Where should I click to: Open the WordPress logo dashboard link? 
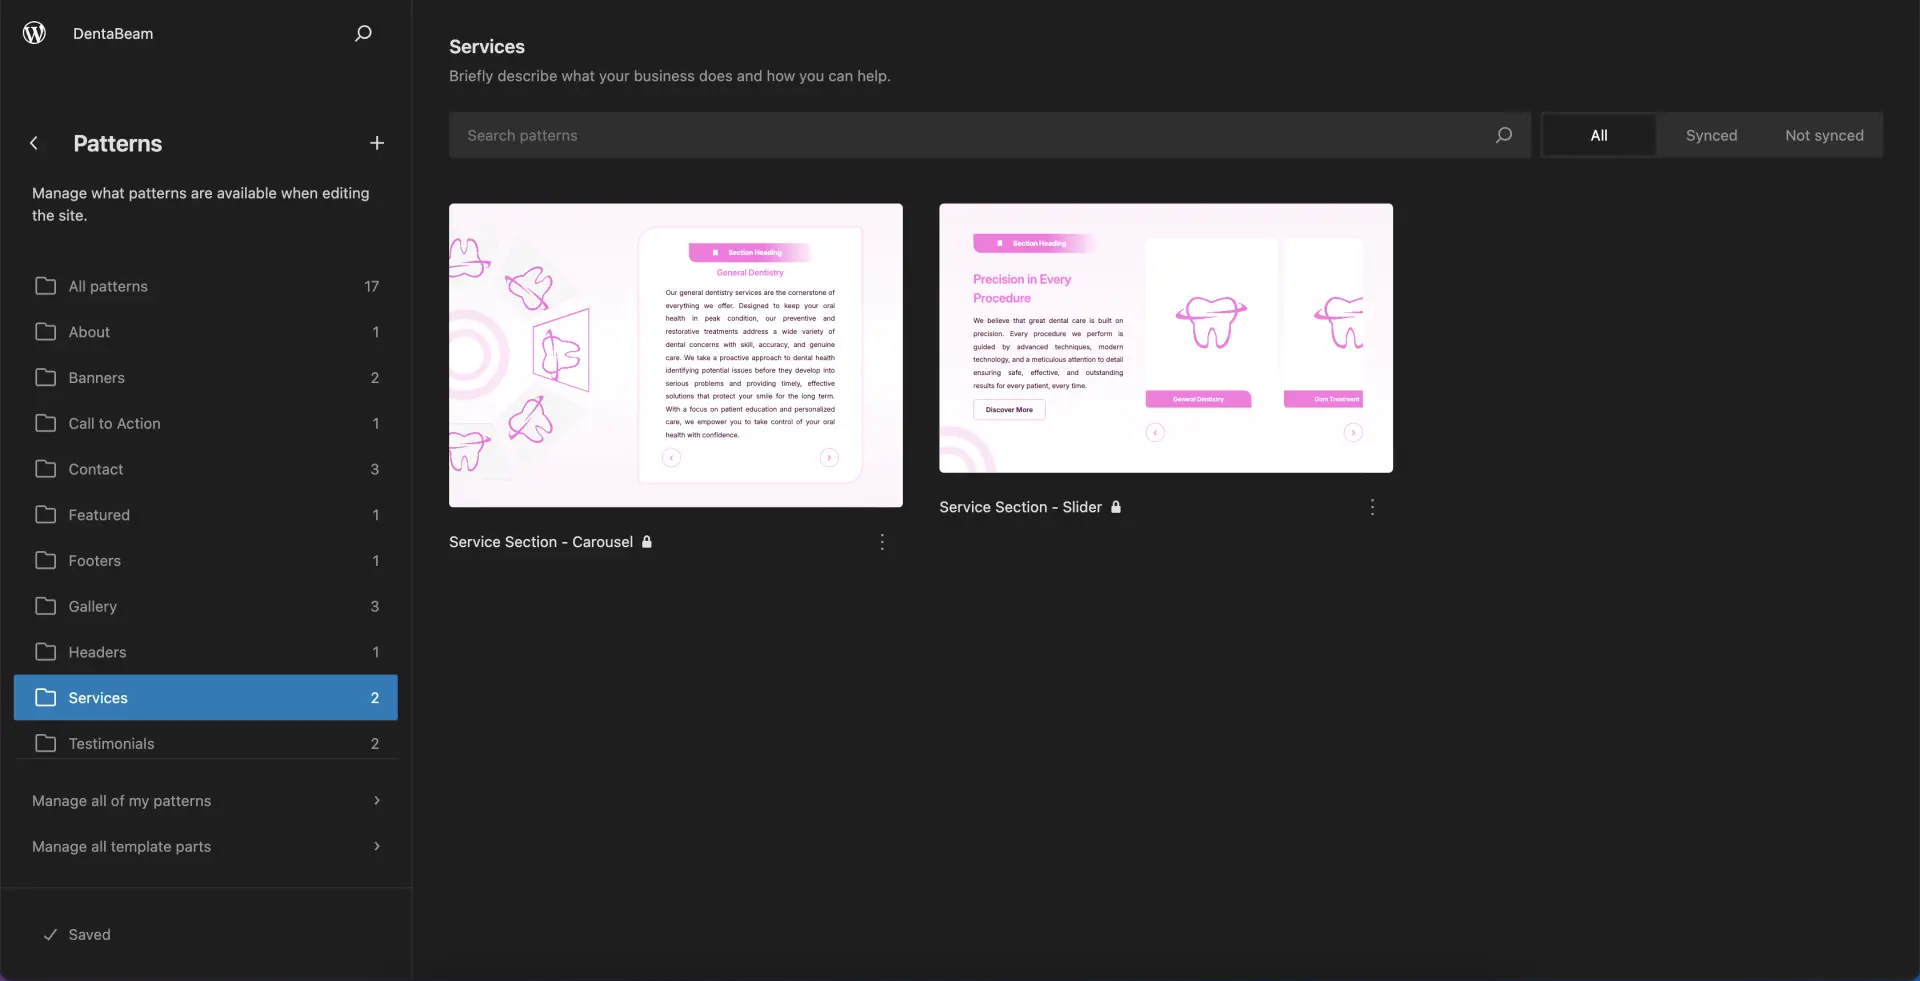[34, 33]
